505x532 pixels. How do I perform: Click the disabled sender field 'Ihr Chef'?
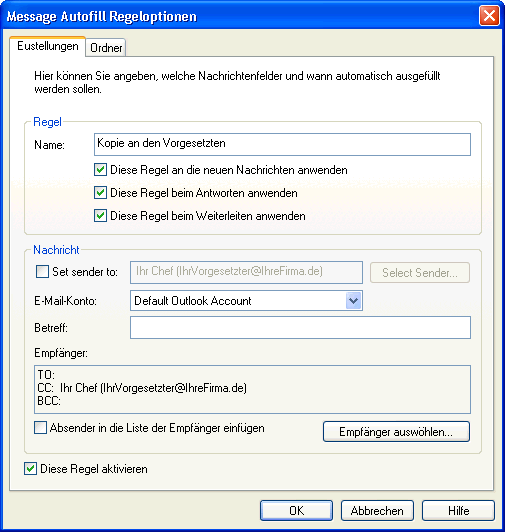(x=246, y=272)
